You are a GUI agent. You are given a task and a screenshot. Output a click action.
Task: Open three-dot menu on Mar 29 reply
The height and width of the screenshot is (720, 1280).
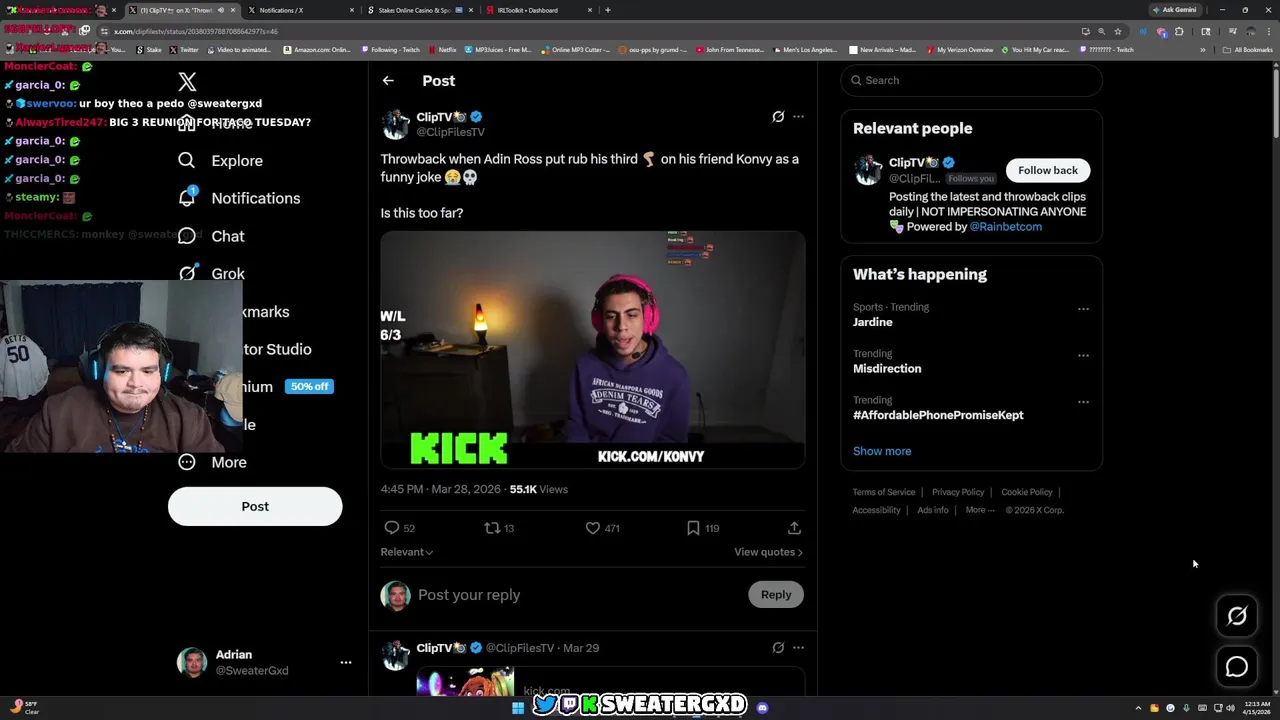798,648
